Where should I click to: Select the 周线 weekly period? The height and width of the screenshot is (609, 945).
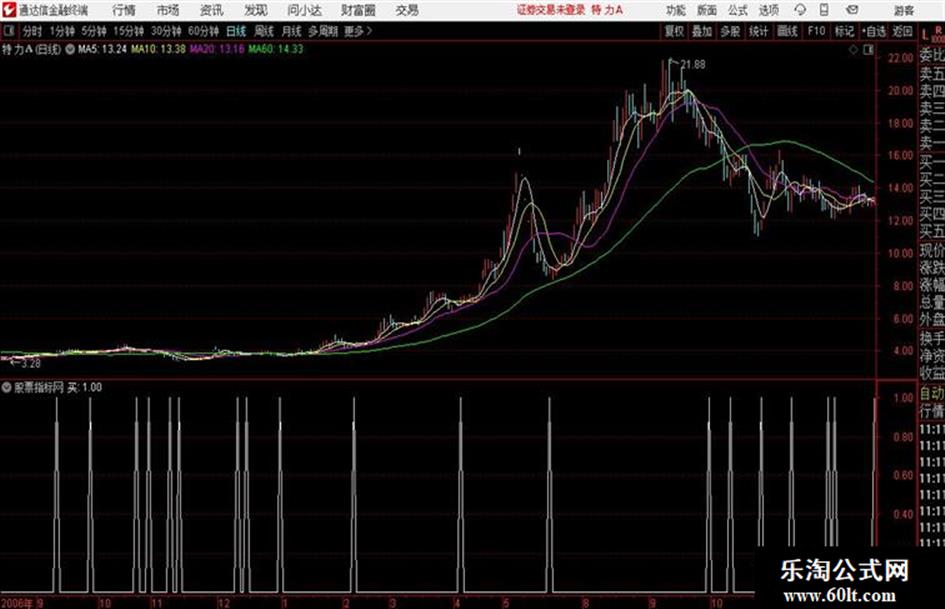264,31
